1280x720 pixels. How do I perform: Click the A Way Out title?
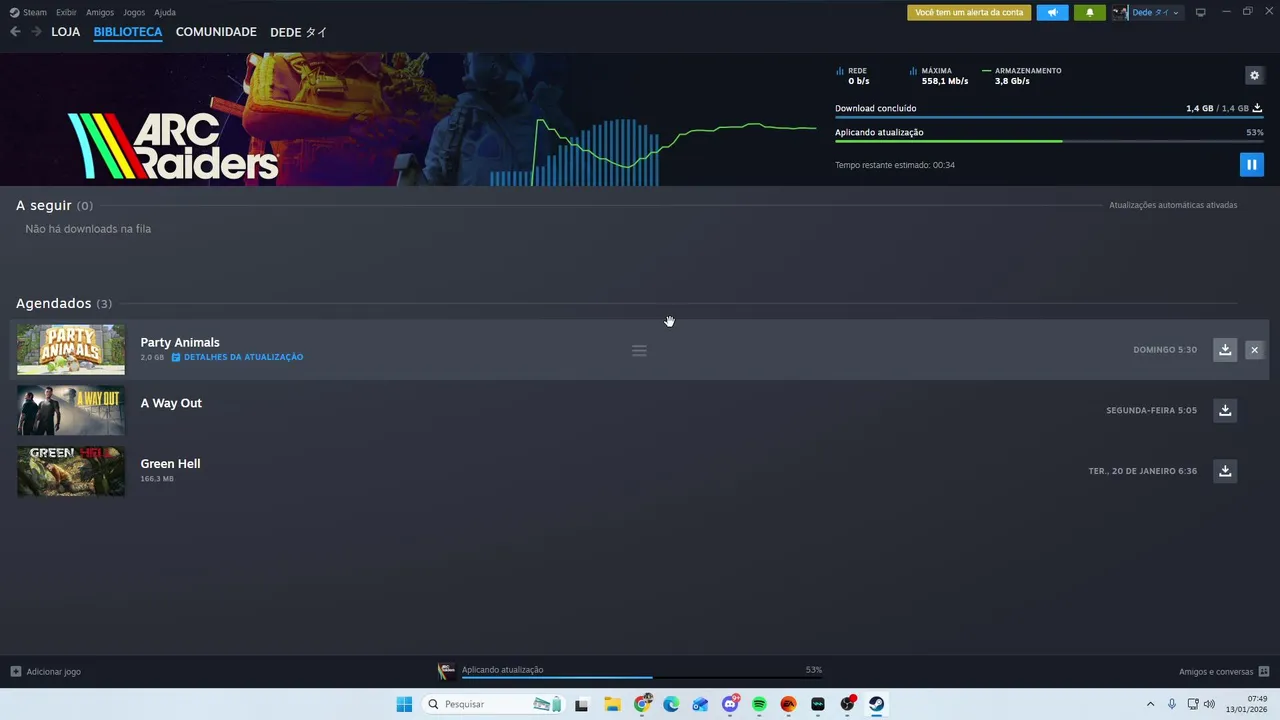tap(171, 403)
